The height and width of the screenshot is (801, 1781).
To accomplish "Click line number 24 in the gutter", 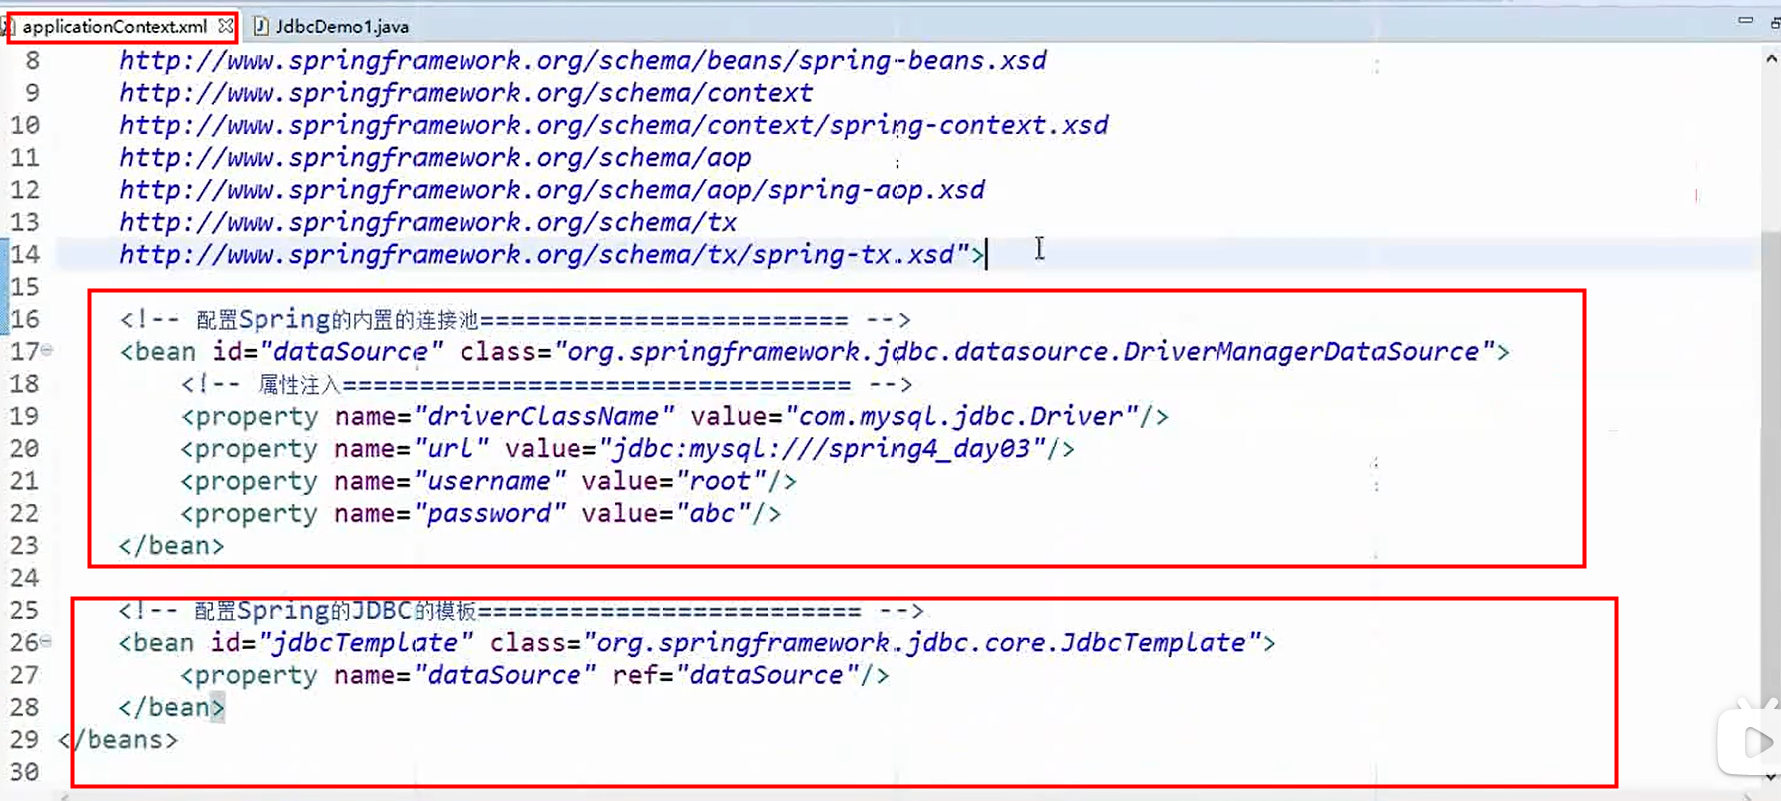I will pos(25,578).
